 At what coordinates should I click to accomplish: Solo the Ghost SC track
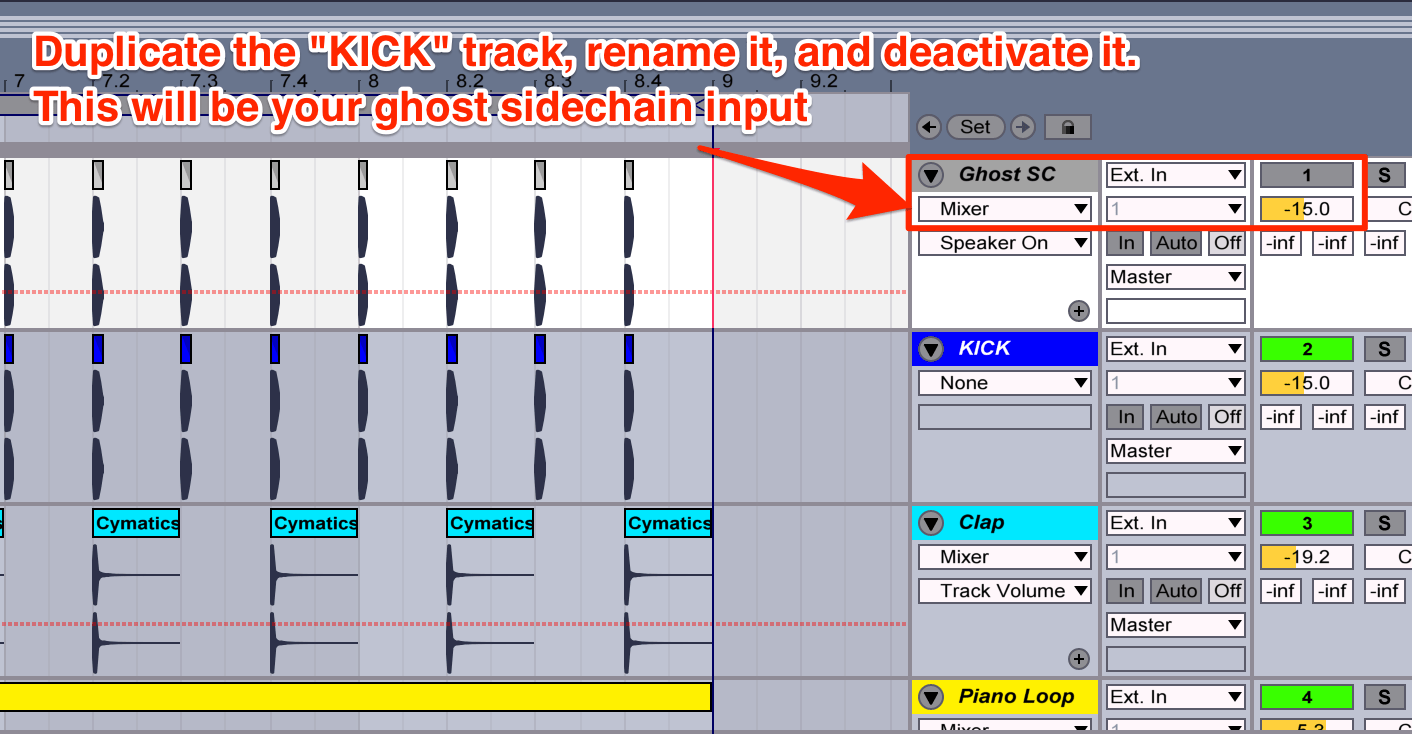pos(1386,174)
